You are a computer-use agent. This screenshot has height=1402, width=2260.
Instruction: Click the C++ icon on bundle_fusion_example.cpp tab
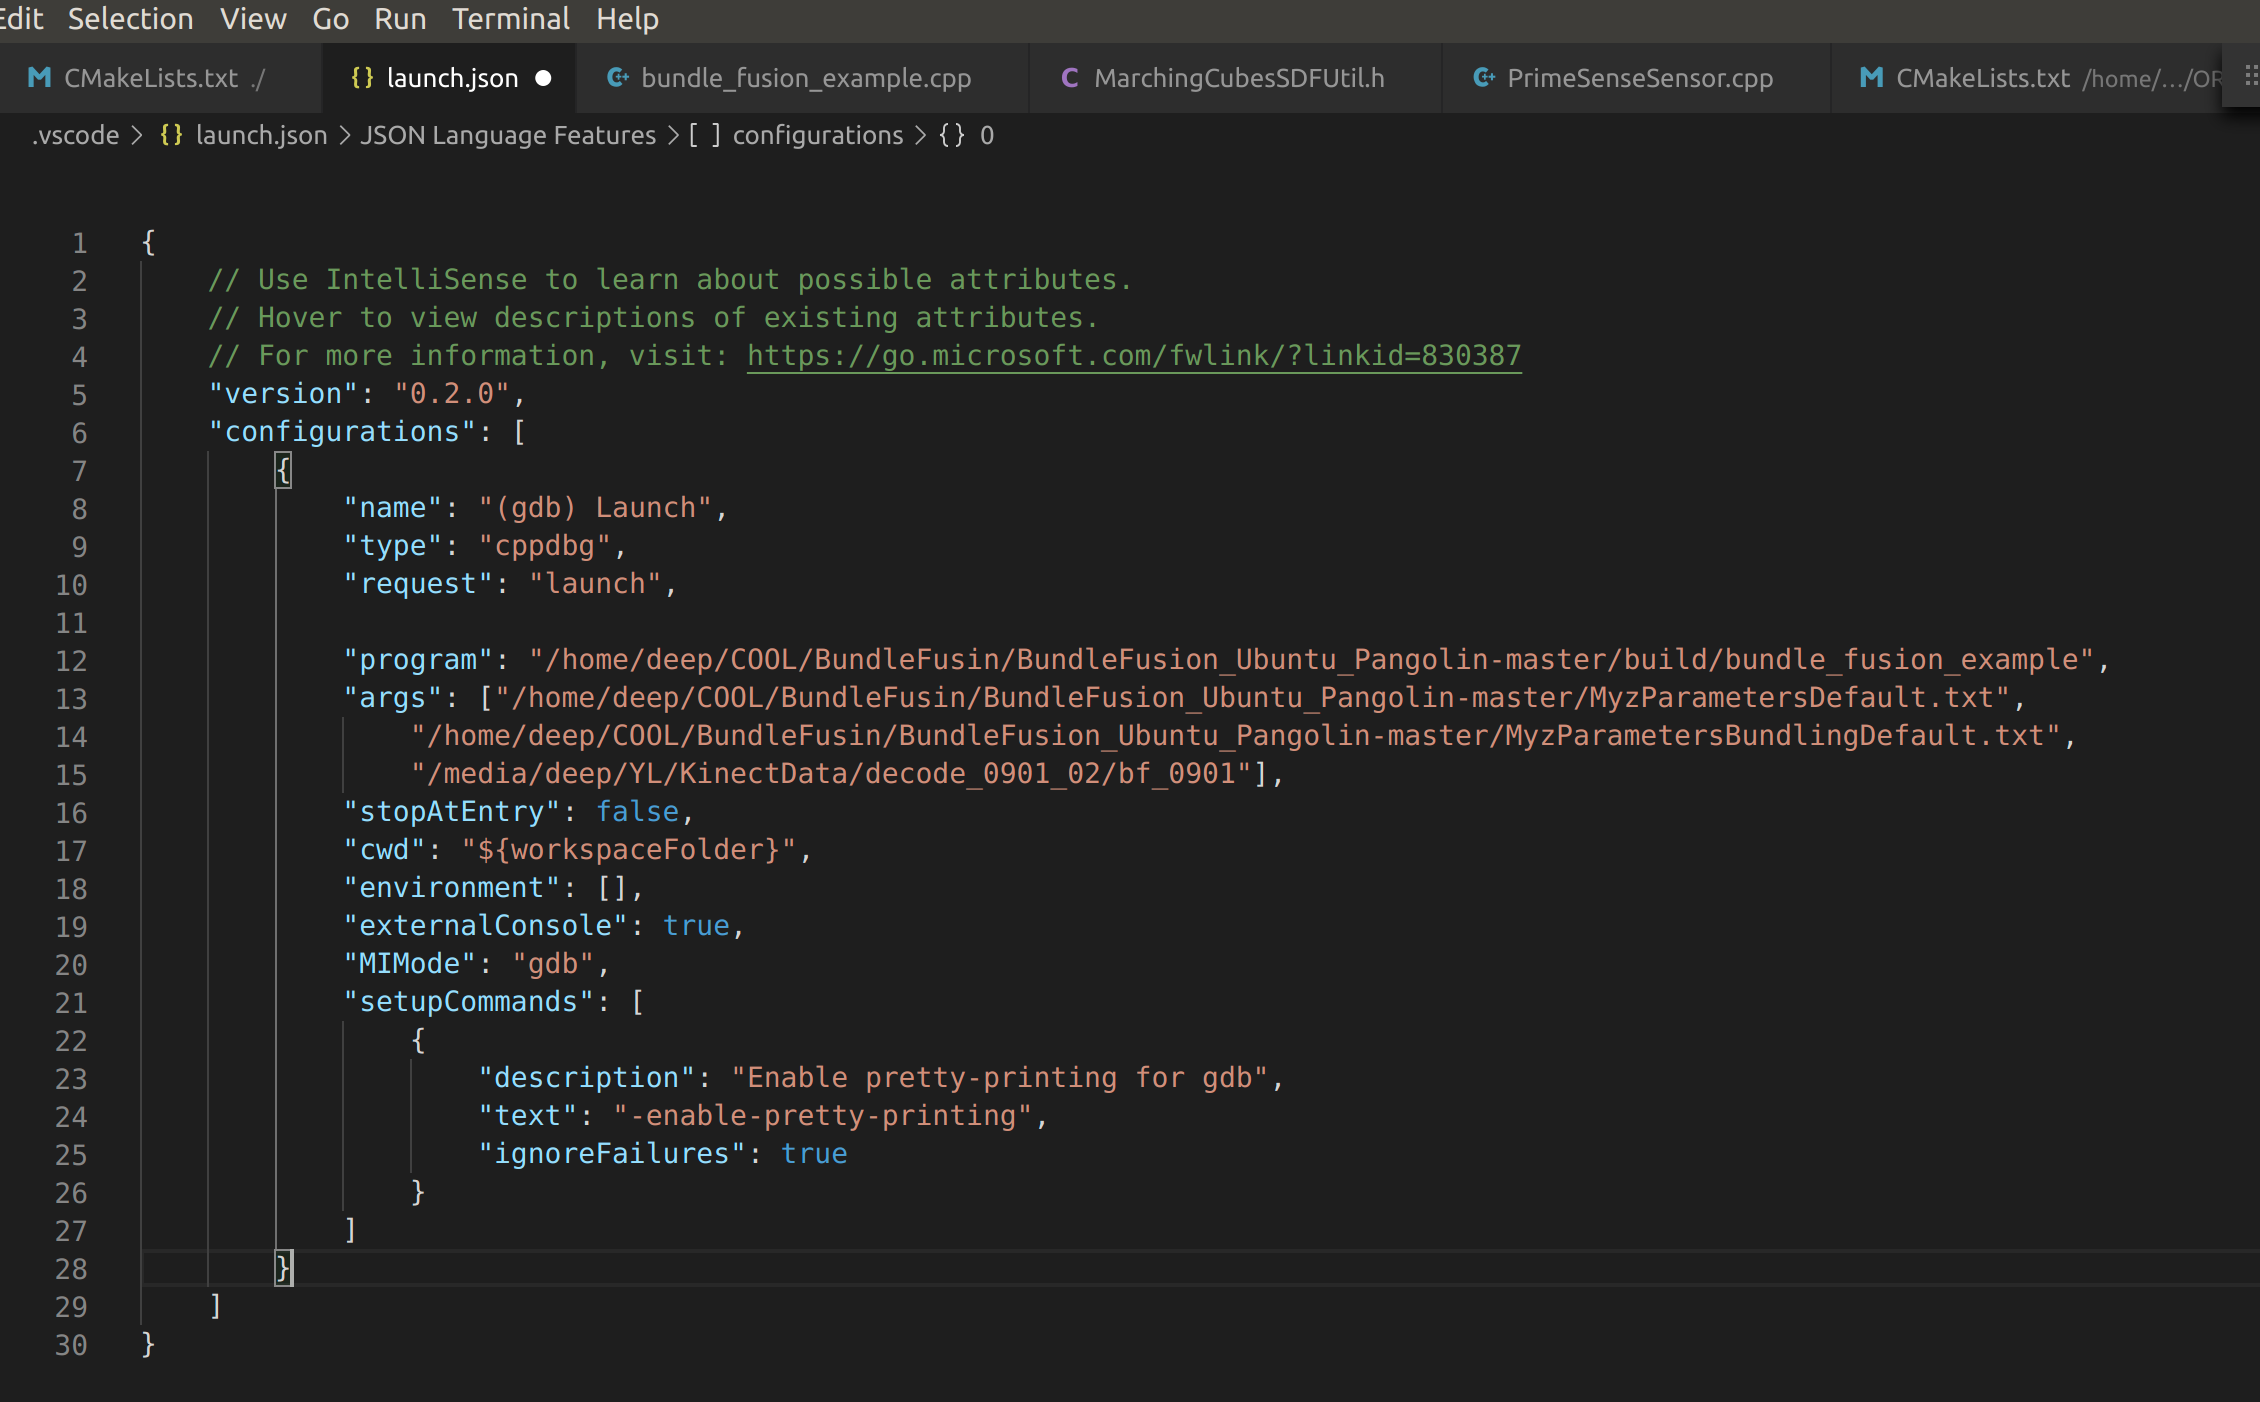[x=618, y=78]
